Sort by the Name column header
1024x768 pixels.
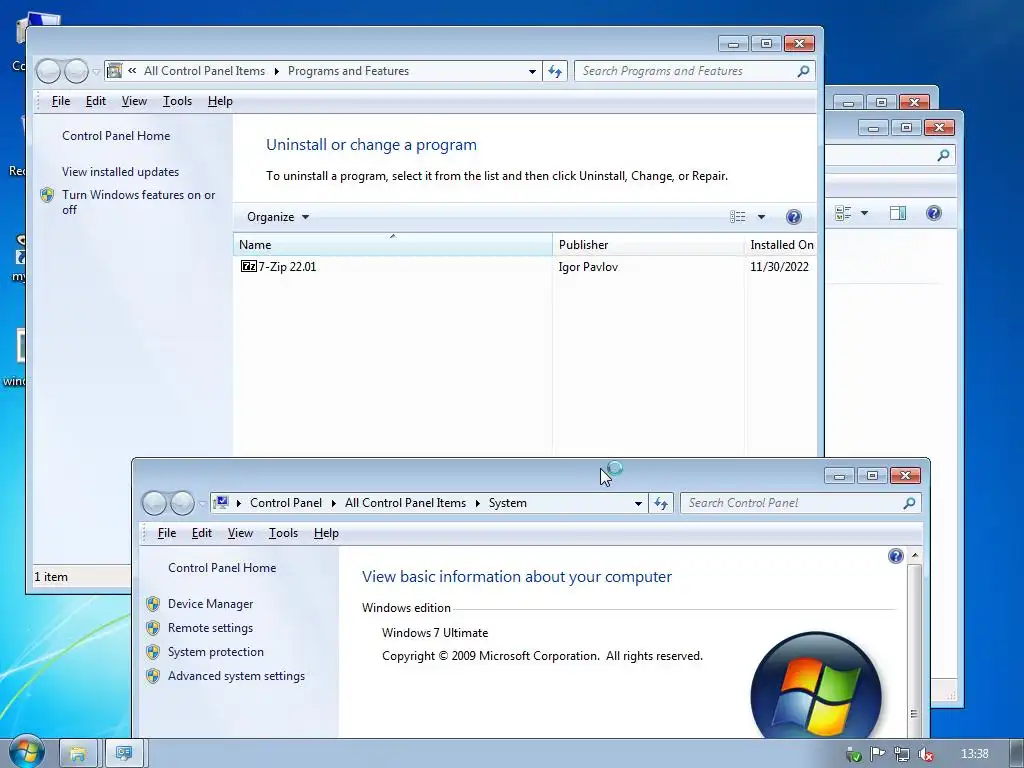point(392,244)
